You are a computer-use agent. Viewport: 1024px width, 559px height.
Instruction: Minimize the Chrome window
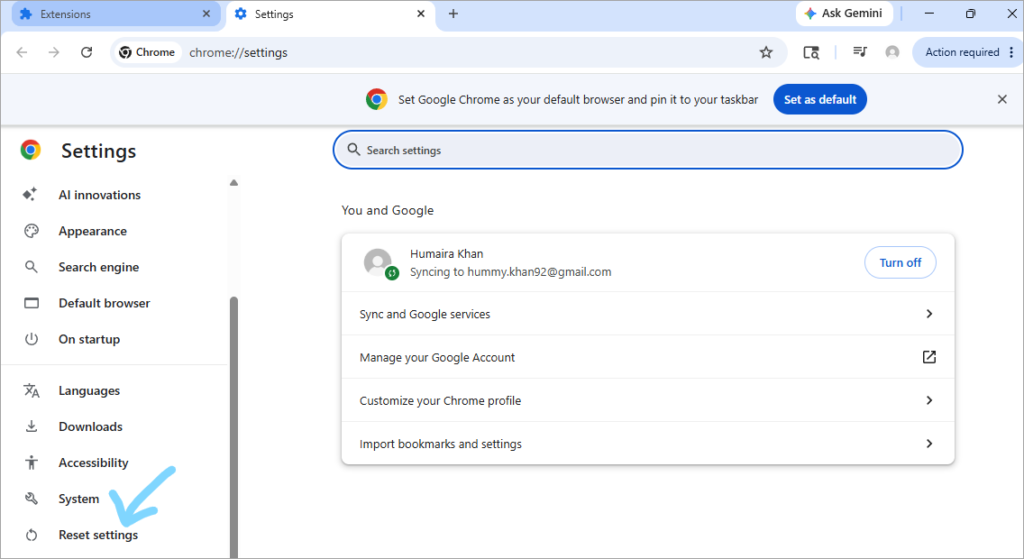coord(929,14)
